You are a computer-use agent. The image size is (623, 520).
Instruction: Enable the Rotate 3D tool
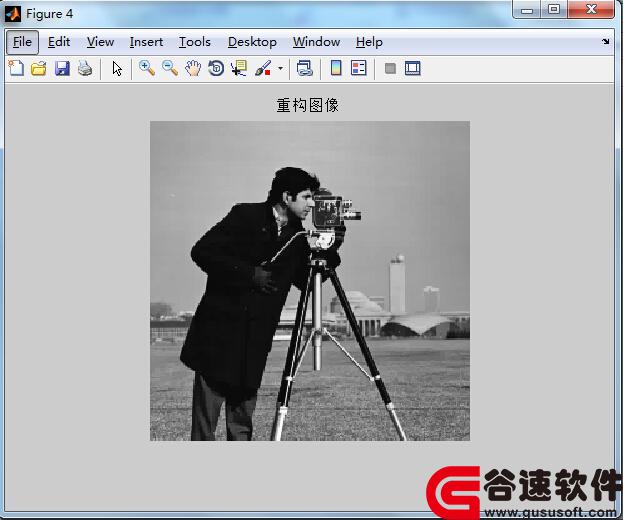coord(216,68)
